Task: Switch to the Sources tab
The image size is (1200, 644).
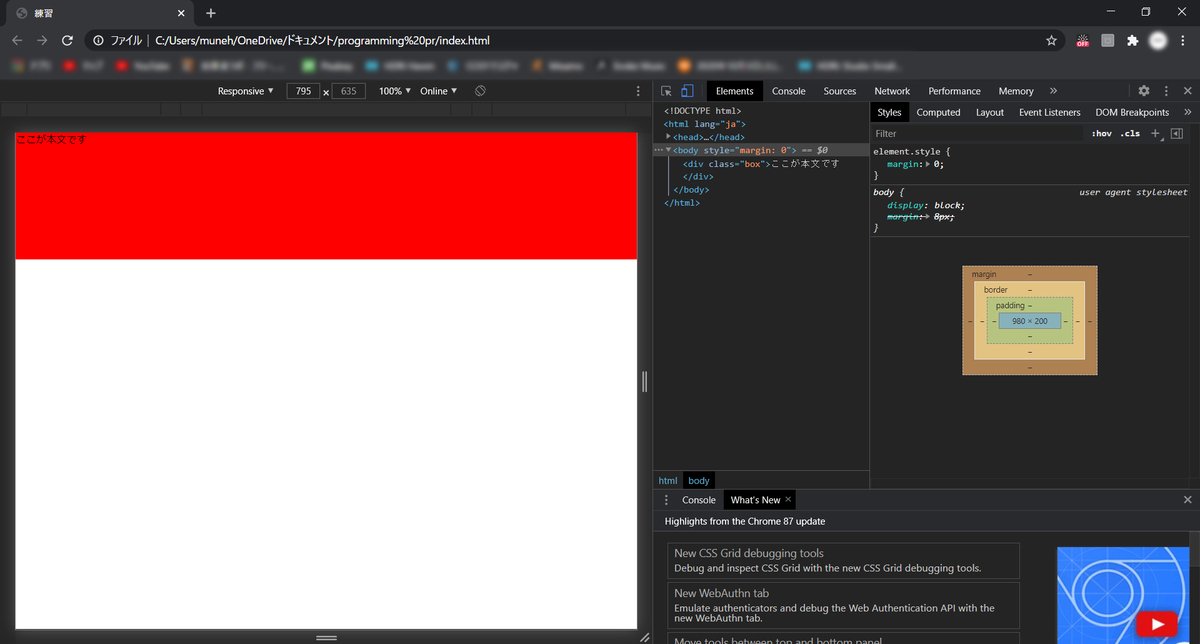Action: pos(840,91)
